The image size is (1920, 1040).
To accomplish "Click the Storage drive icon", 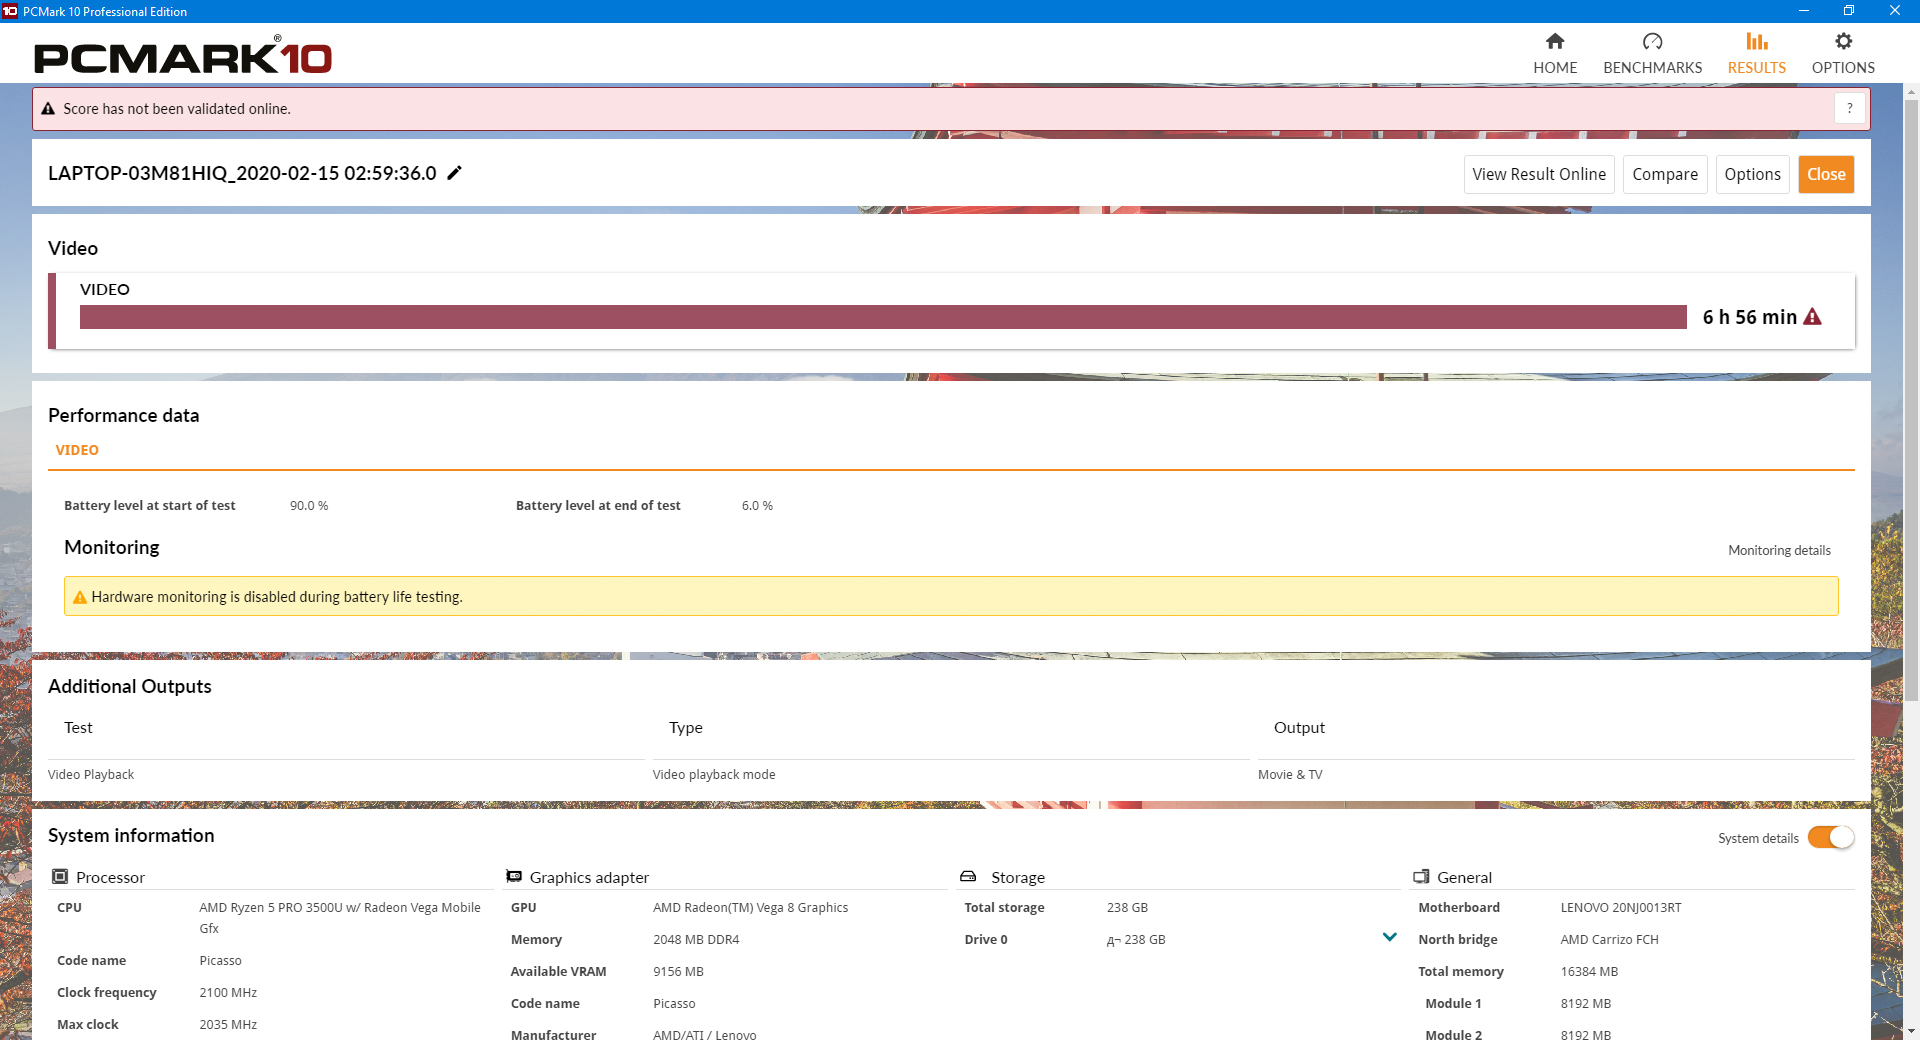I will click(x=968, y=877).
